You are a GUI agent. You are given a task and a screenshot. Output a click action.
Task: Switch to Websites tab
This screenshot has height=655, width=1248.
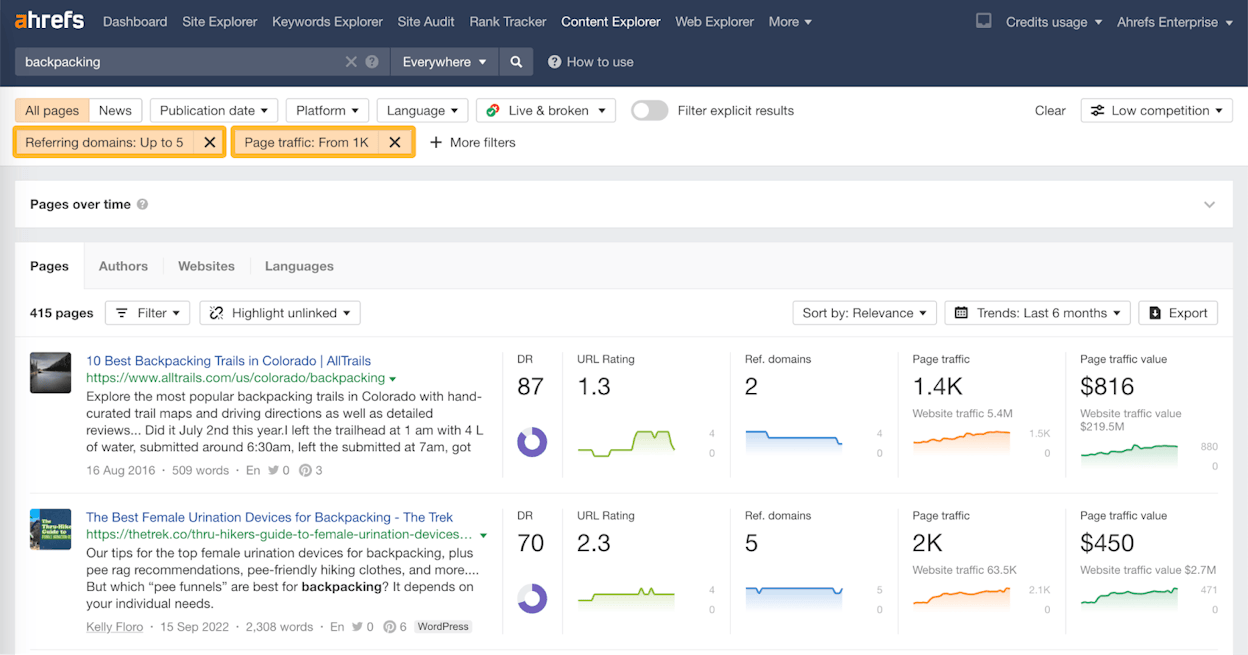(x=206, y=266)
